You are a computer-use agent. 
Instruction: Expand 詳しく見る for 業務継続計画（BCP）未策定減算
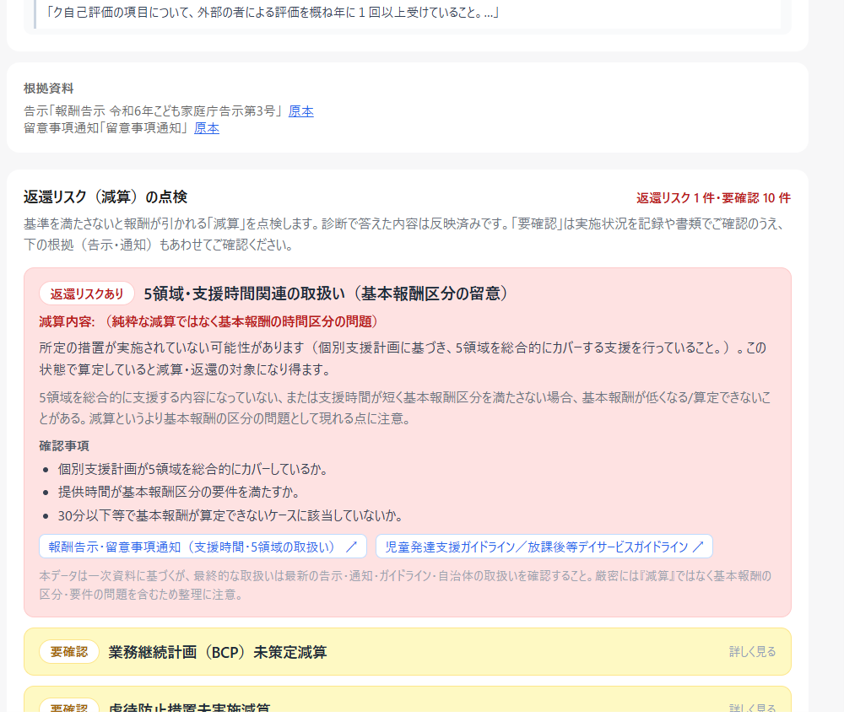coord(752,652)
